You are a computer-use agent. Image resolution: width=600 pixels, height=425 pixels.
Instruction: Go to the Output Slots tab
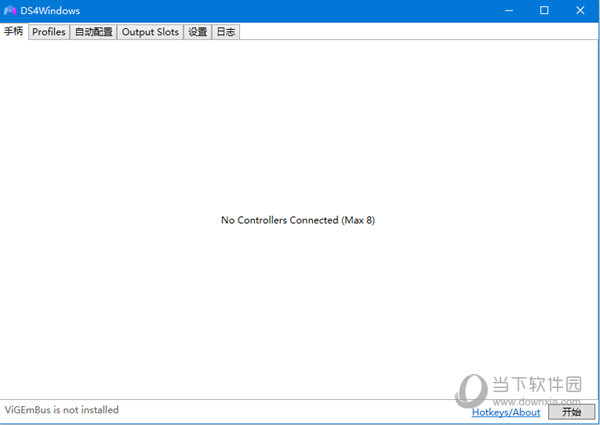click(150, 32)
